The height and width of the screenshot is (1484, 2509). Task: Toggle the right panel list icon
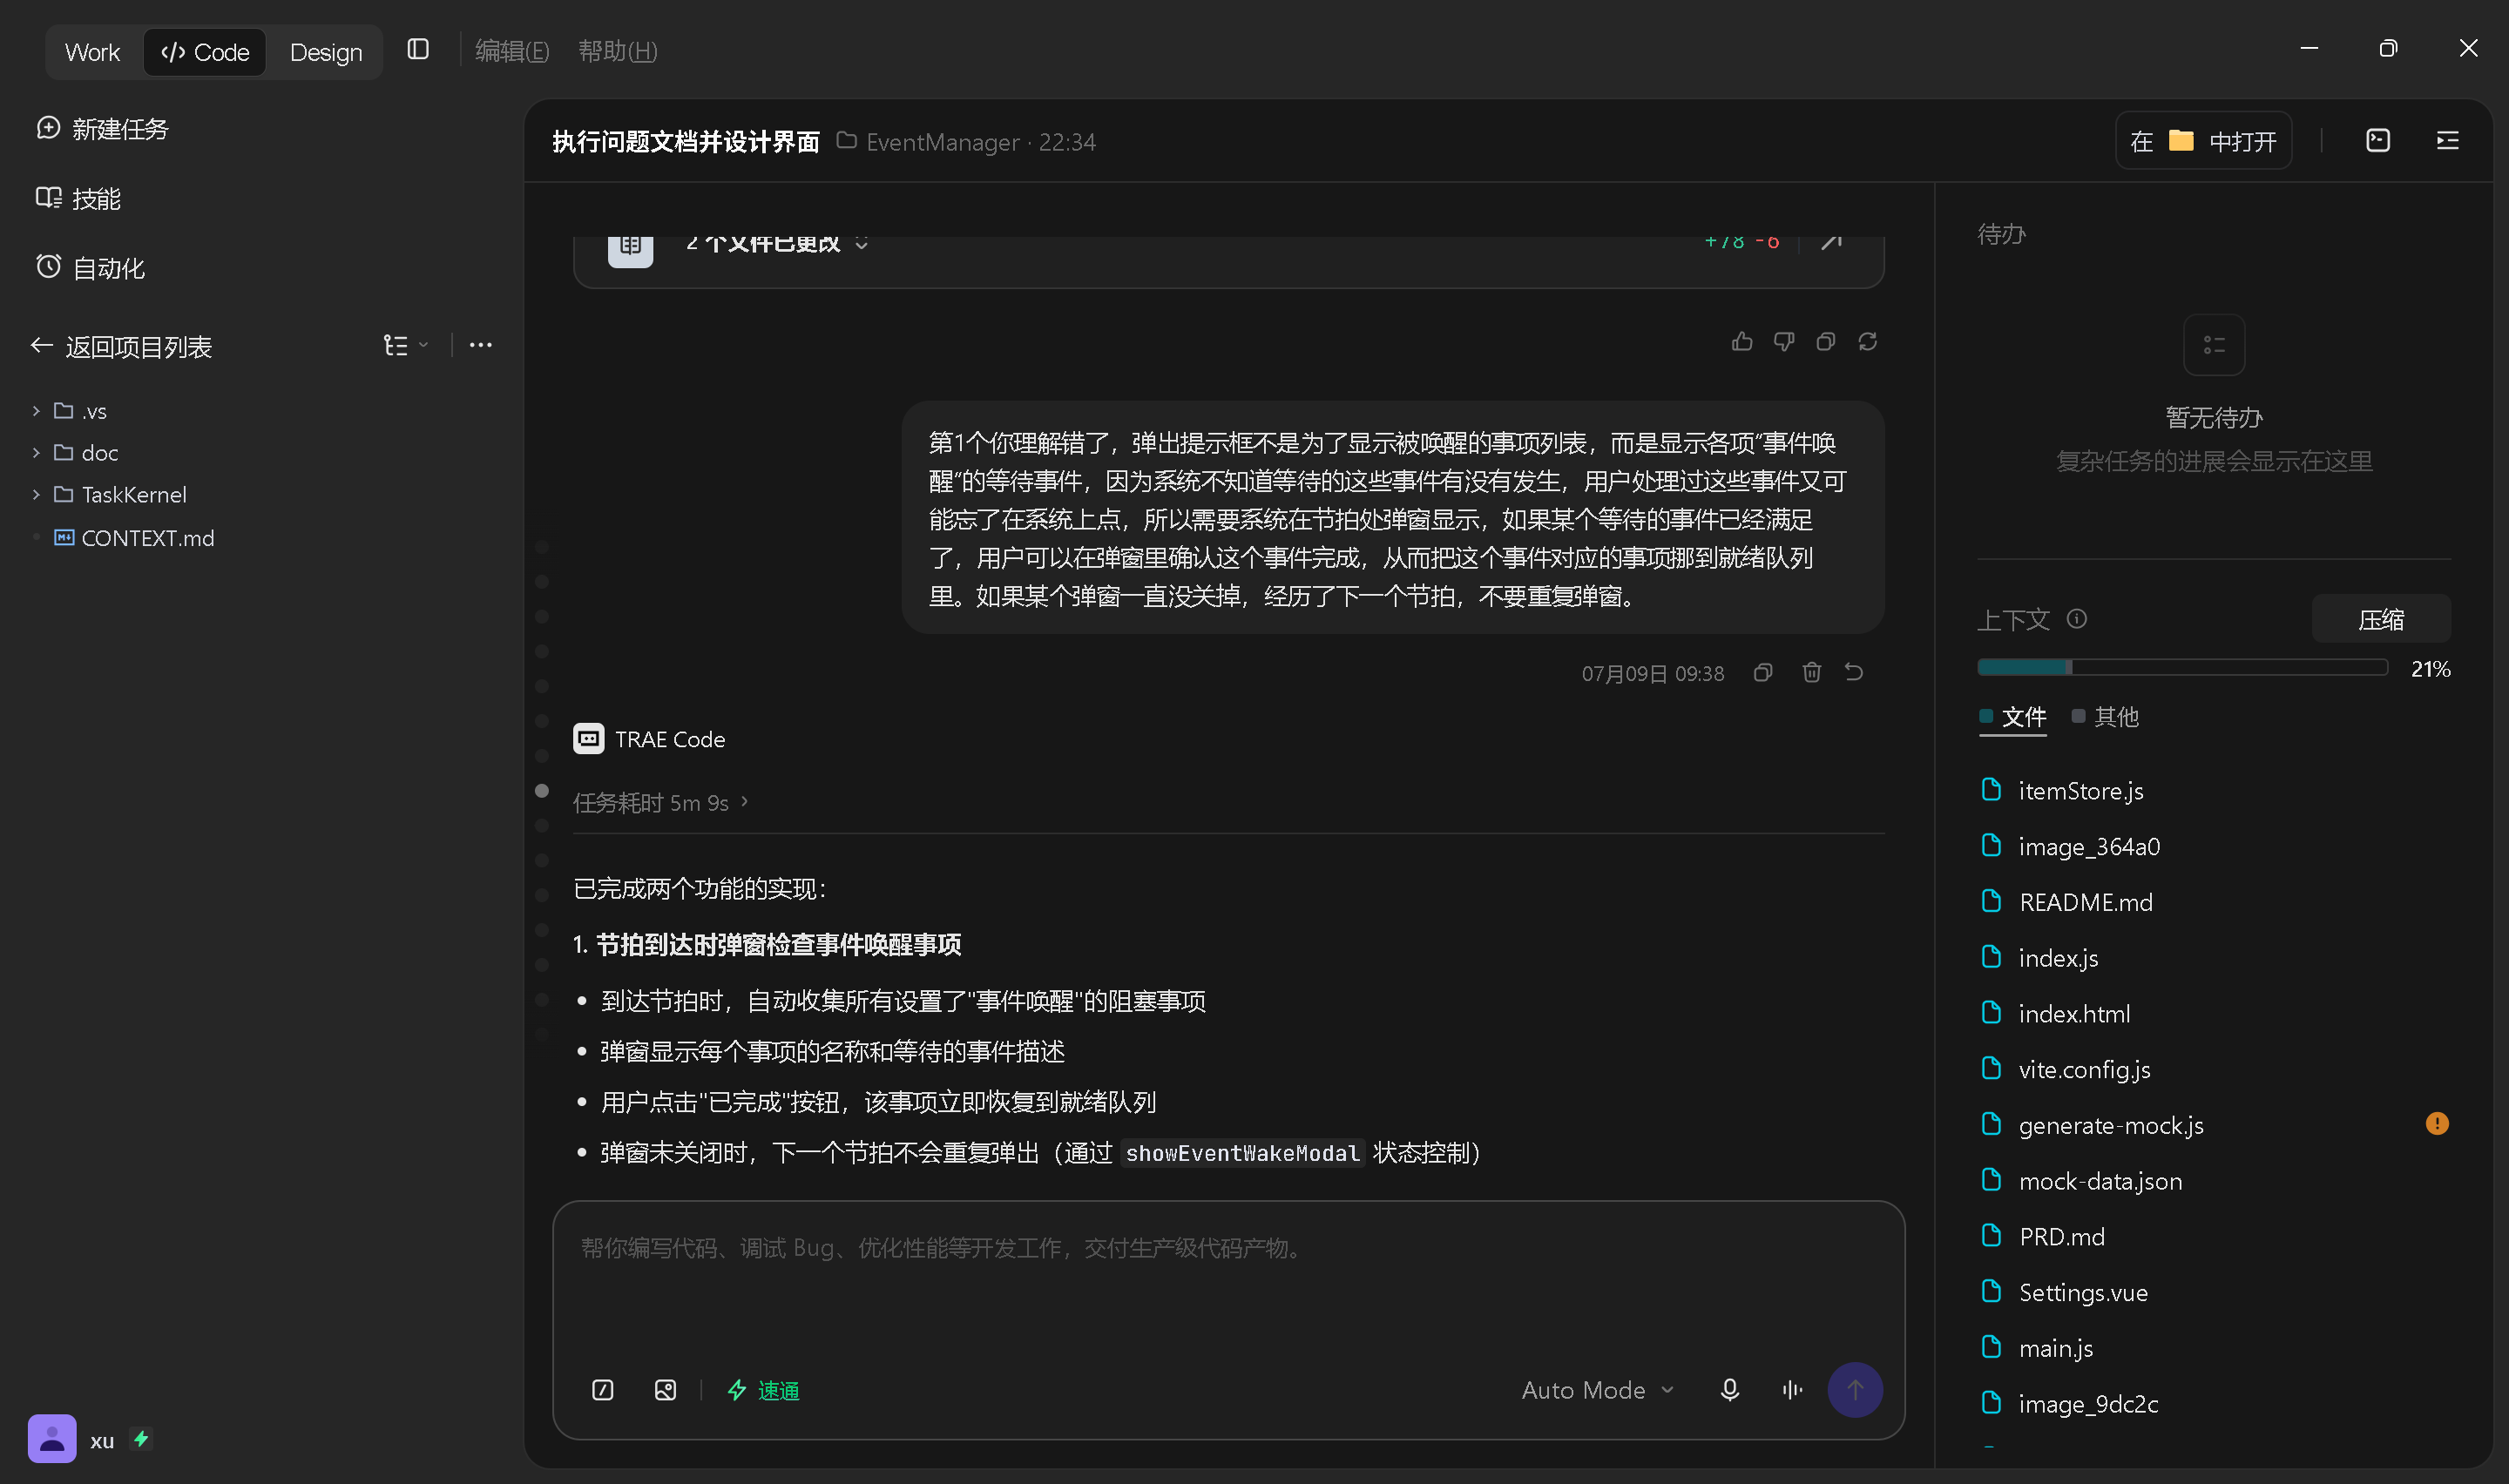[x=2447, y=141]
